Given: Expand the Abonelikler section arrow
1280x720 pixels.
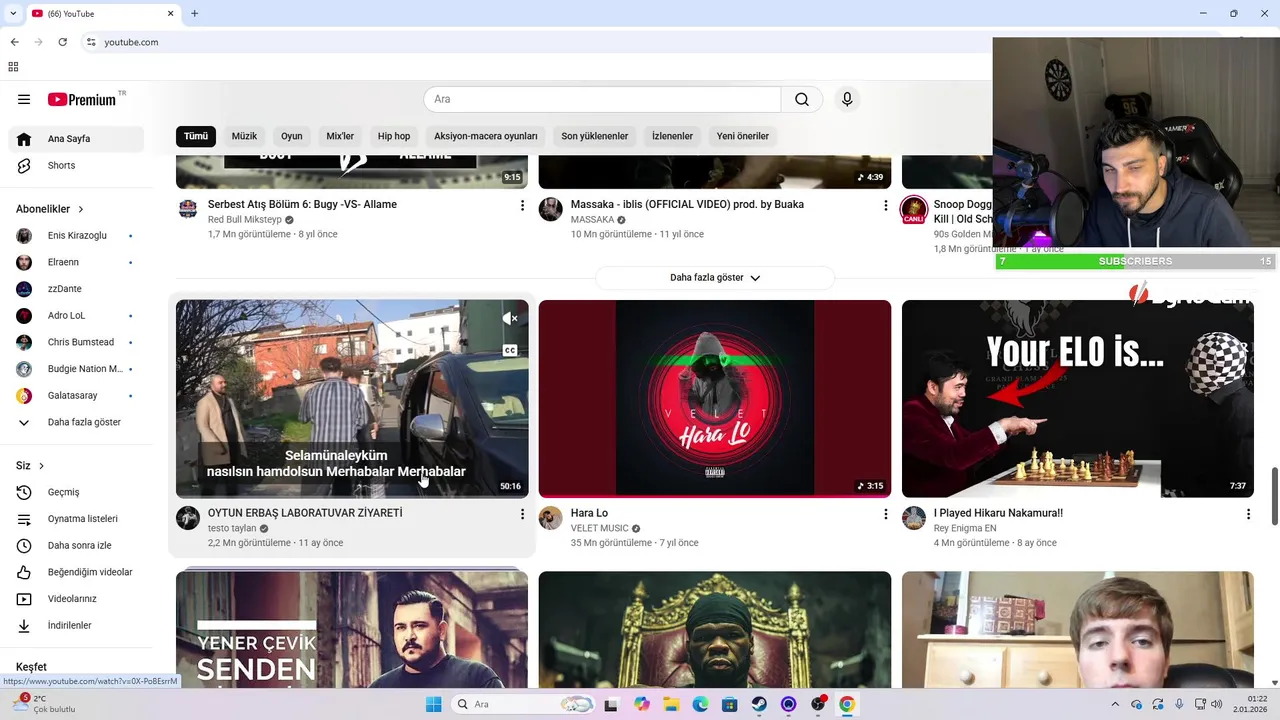Looking at the screenshot, I should [x=81, y=209].
